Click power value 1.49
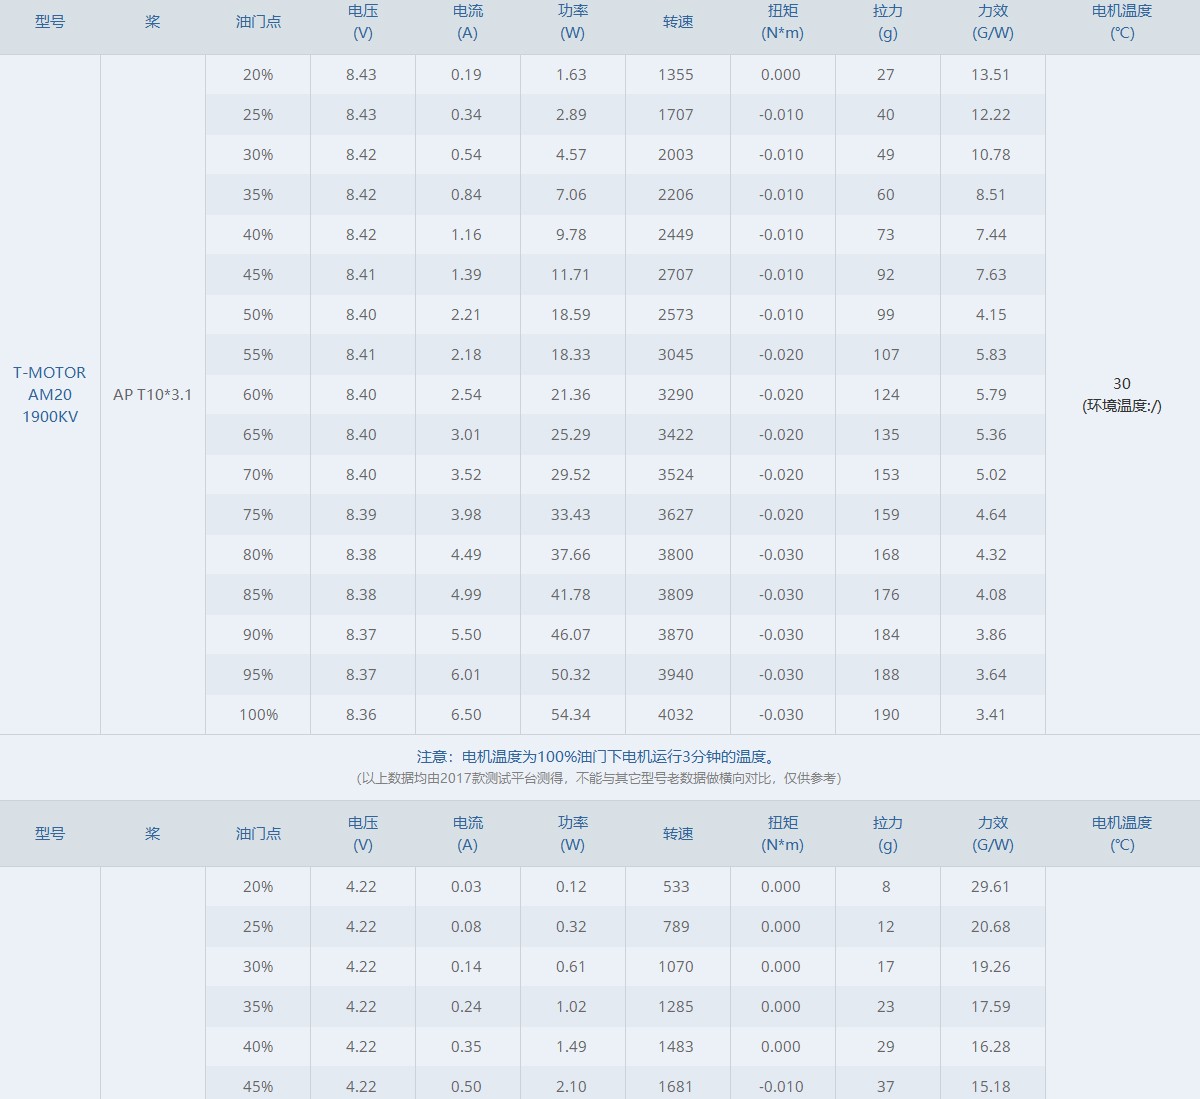Viewport: 1200px width, 1099px height. tap(571, 1046)
